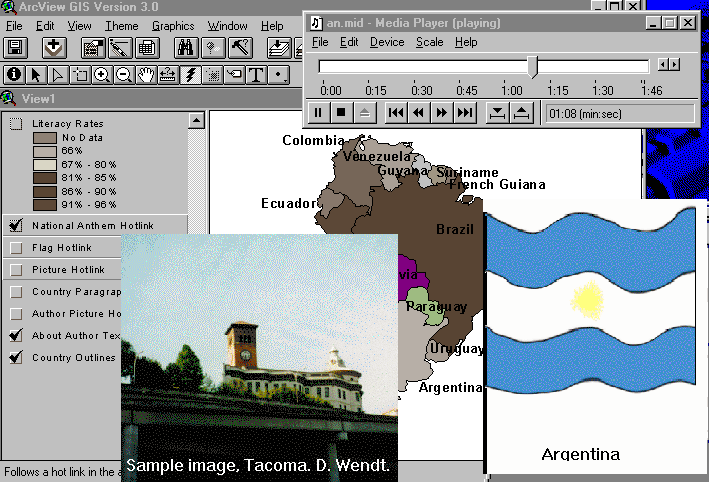709x482 pixels.
Task: Click the Brazil label on the map
Action: [455, 229]
